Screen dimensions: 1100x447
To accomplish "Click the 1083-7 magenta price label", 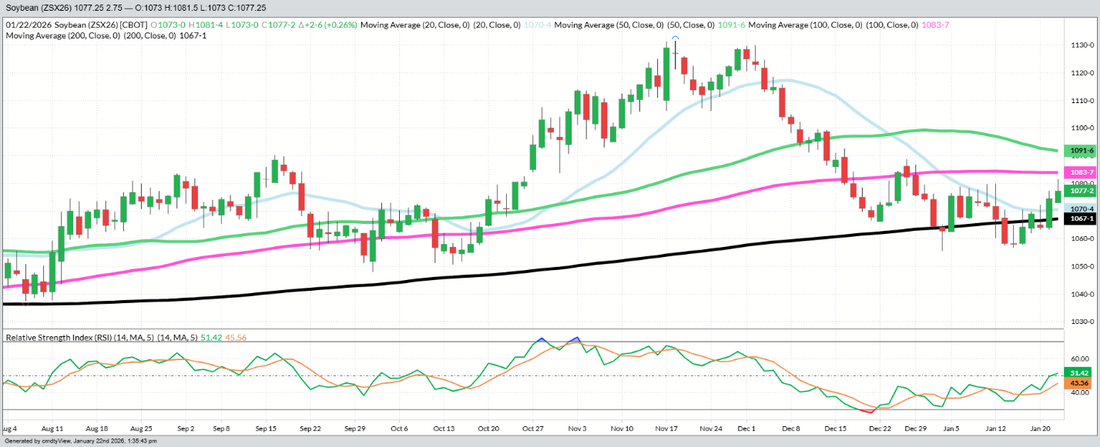I will (1082, 173).
